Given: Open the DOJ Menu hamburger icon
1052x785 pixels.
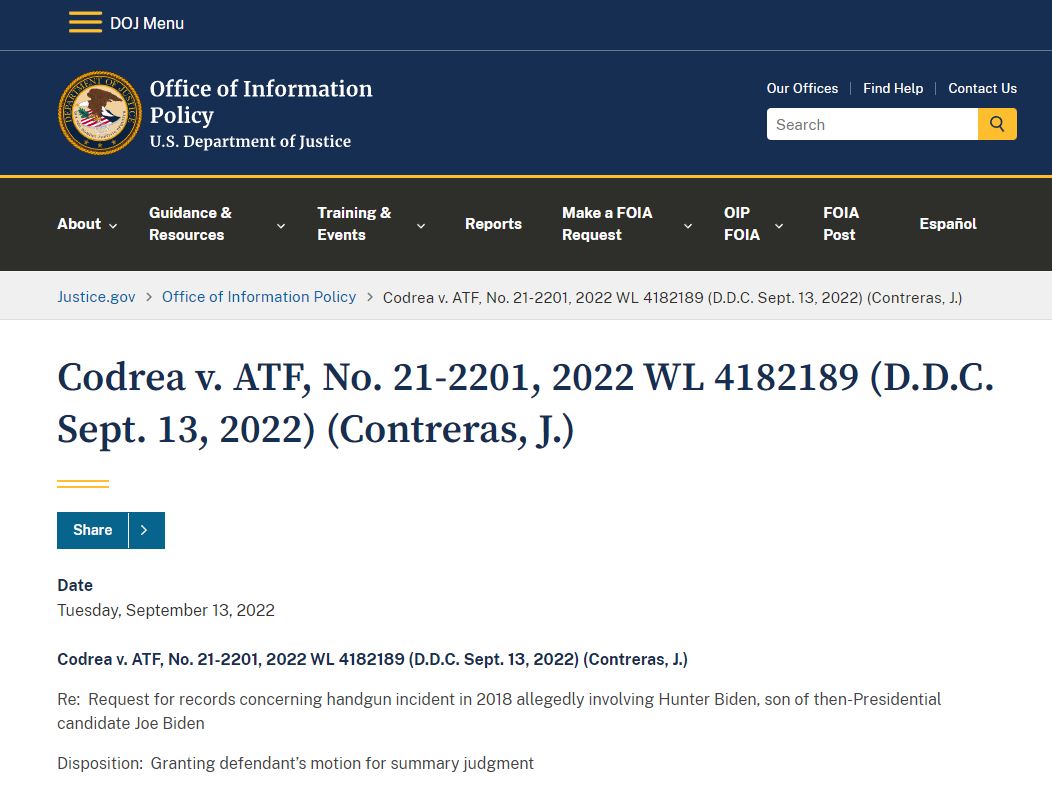Looking at the screenshot, I should pyautogui.click(x=85, y=23).
